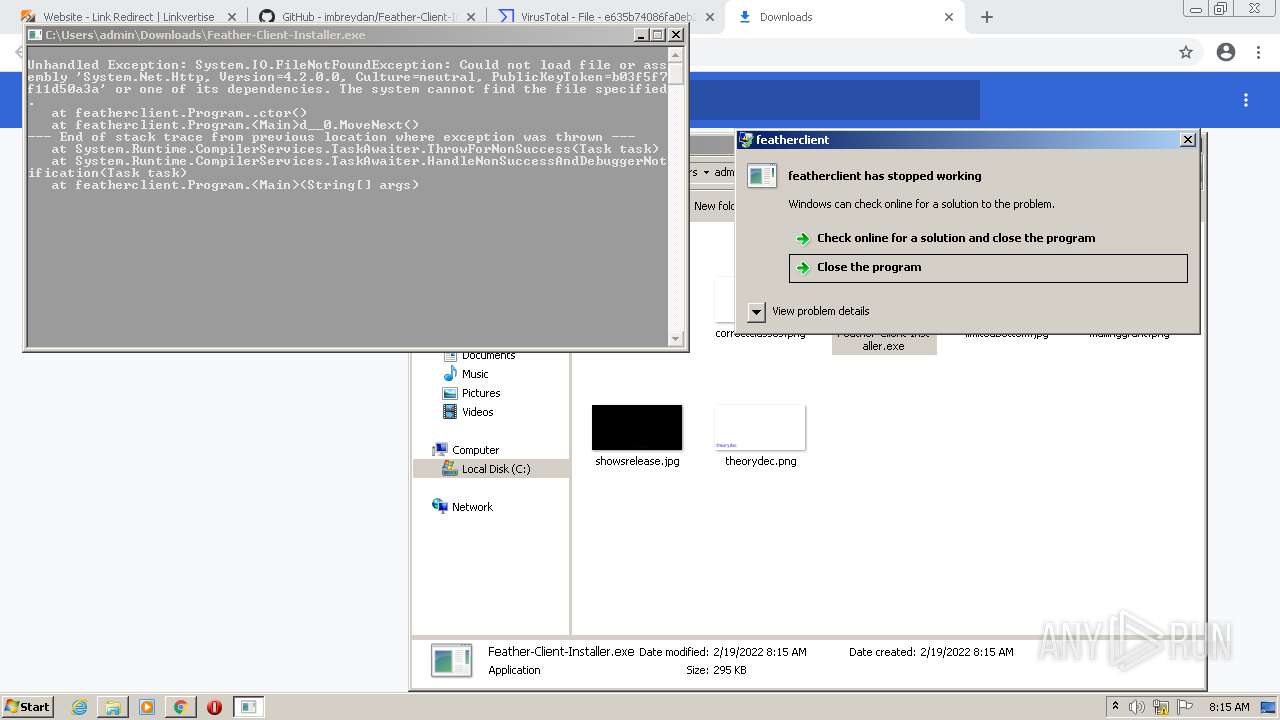Viewport: 1280px width, 720px height.
Task: Open the network status tray icon
Action: (1161, 707)
